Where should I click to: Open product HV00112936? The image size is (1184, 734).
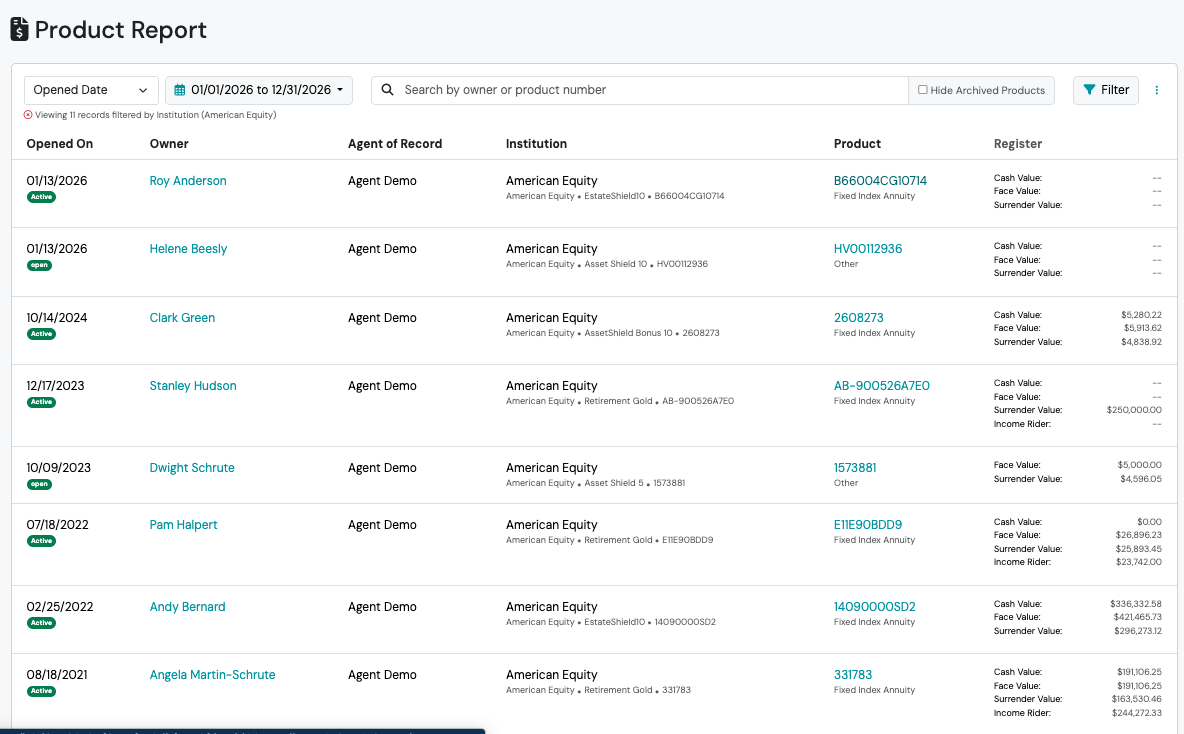click(868, 248)
